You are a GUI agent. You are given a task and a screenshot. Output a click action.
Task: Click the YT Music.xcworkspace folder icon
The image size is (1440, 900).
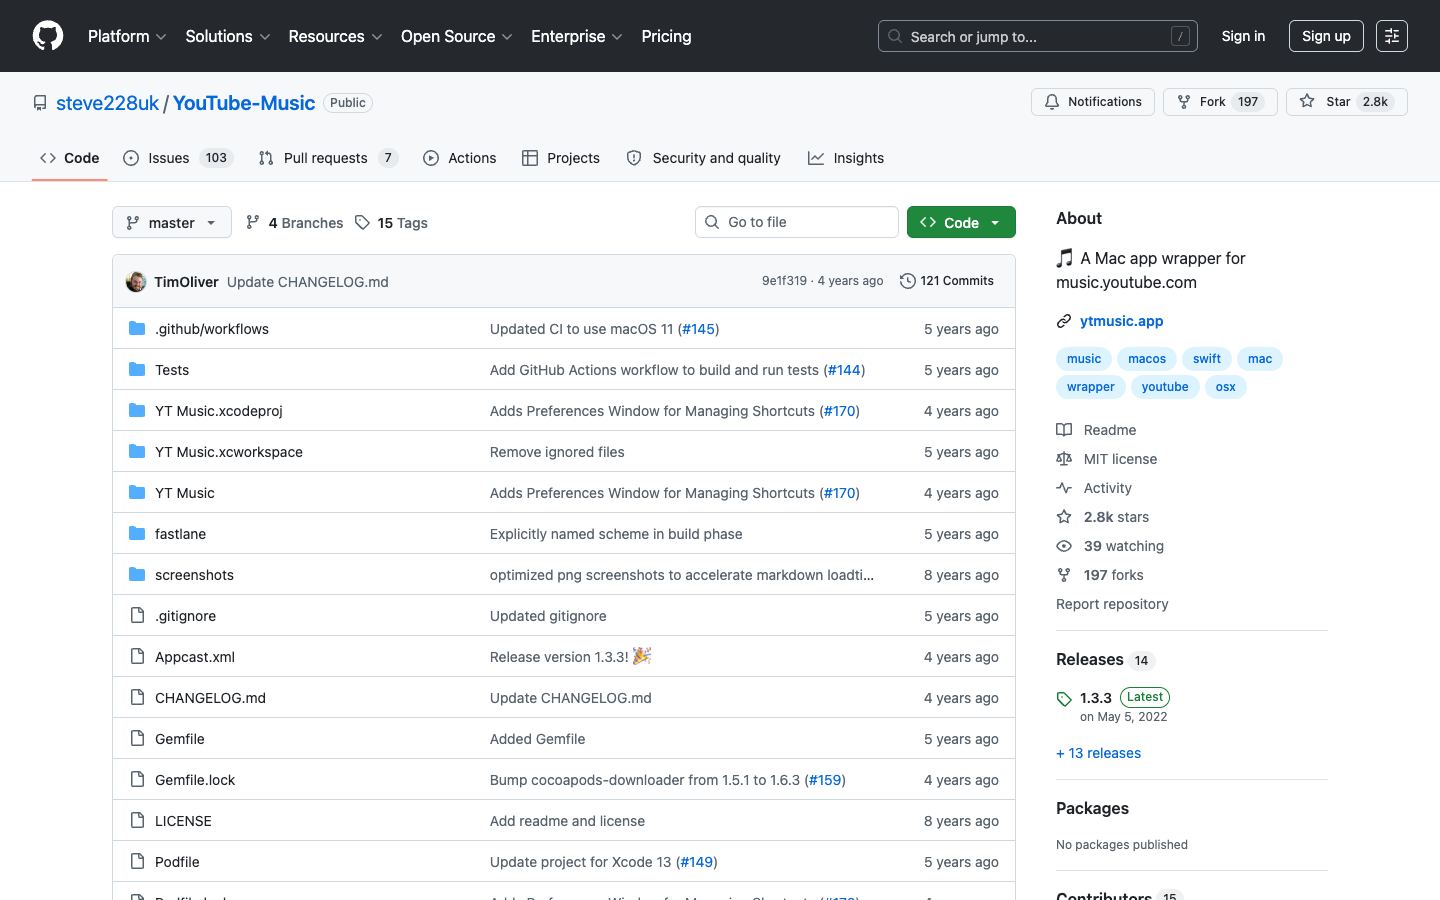(137, 451)
